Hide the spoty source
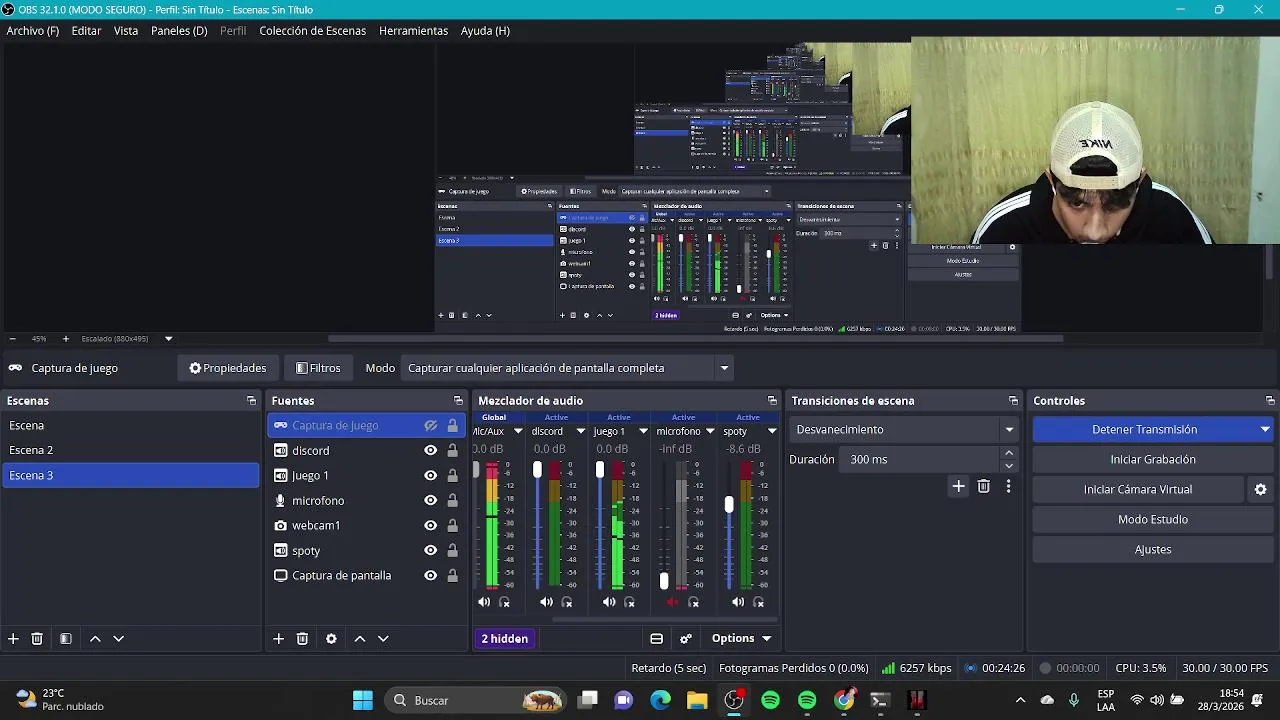Screen dimensions: 1280x720 (x=430, y=550)
